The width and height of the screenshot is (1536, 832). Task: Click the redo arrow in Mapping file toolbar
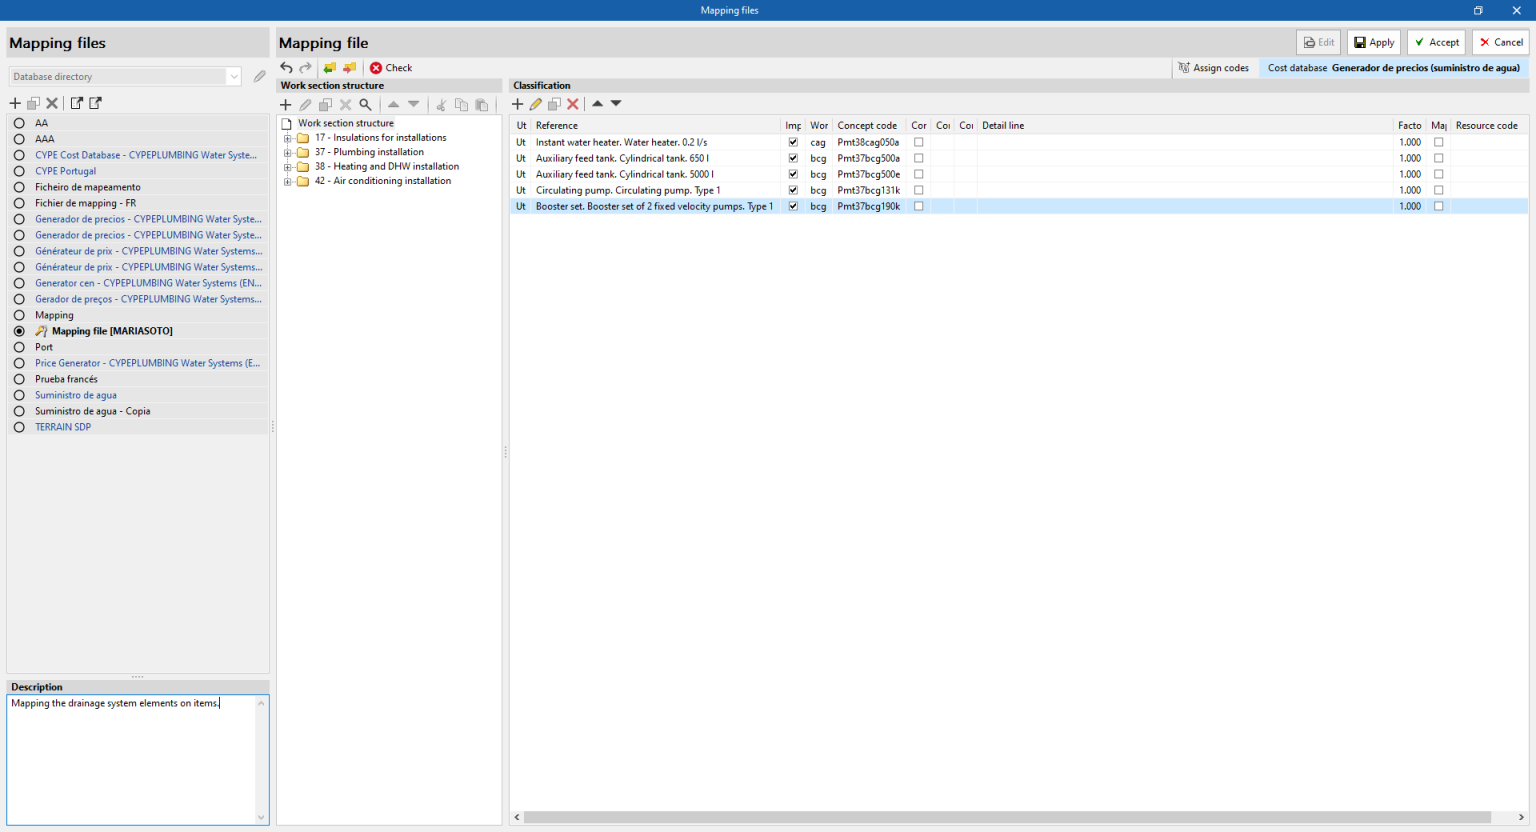point(306,68)
